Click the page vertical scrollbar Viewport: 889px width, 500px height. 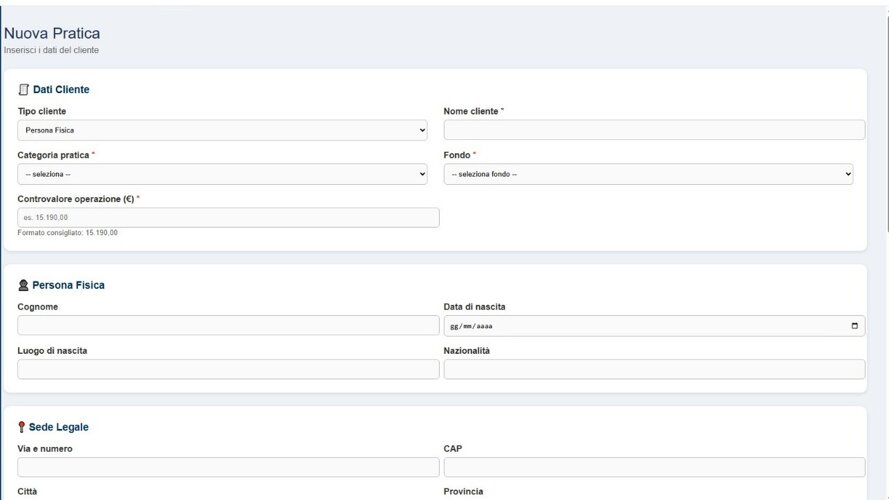[886, 125]
